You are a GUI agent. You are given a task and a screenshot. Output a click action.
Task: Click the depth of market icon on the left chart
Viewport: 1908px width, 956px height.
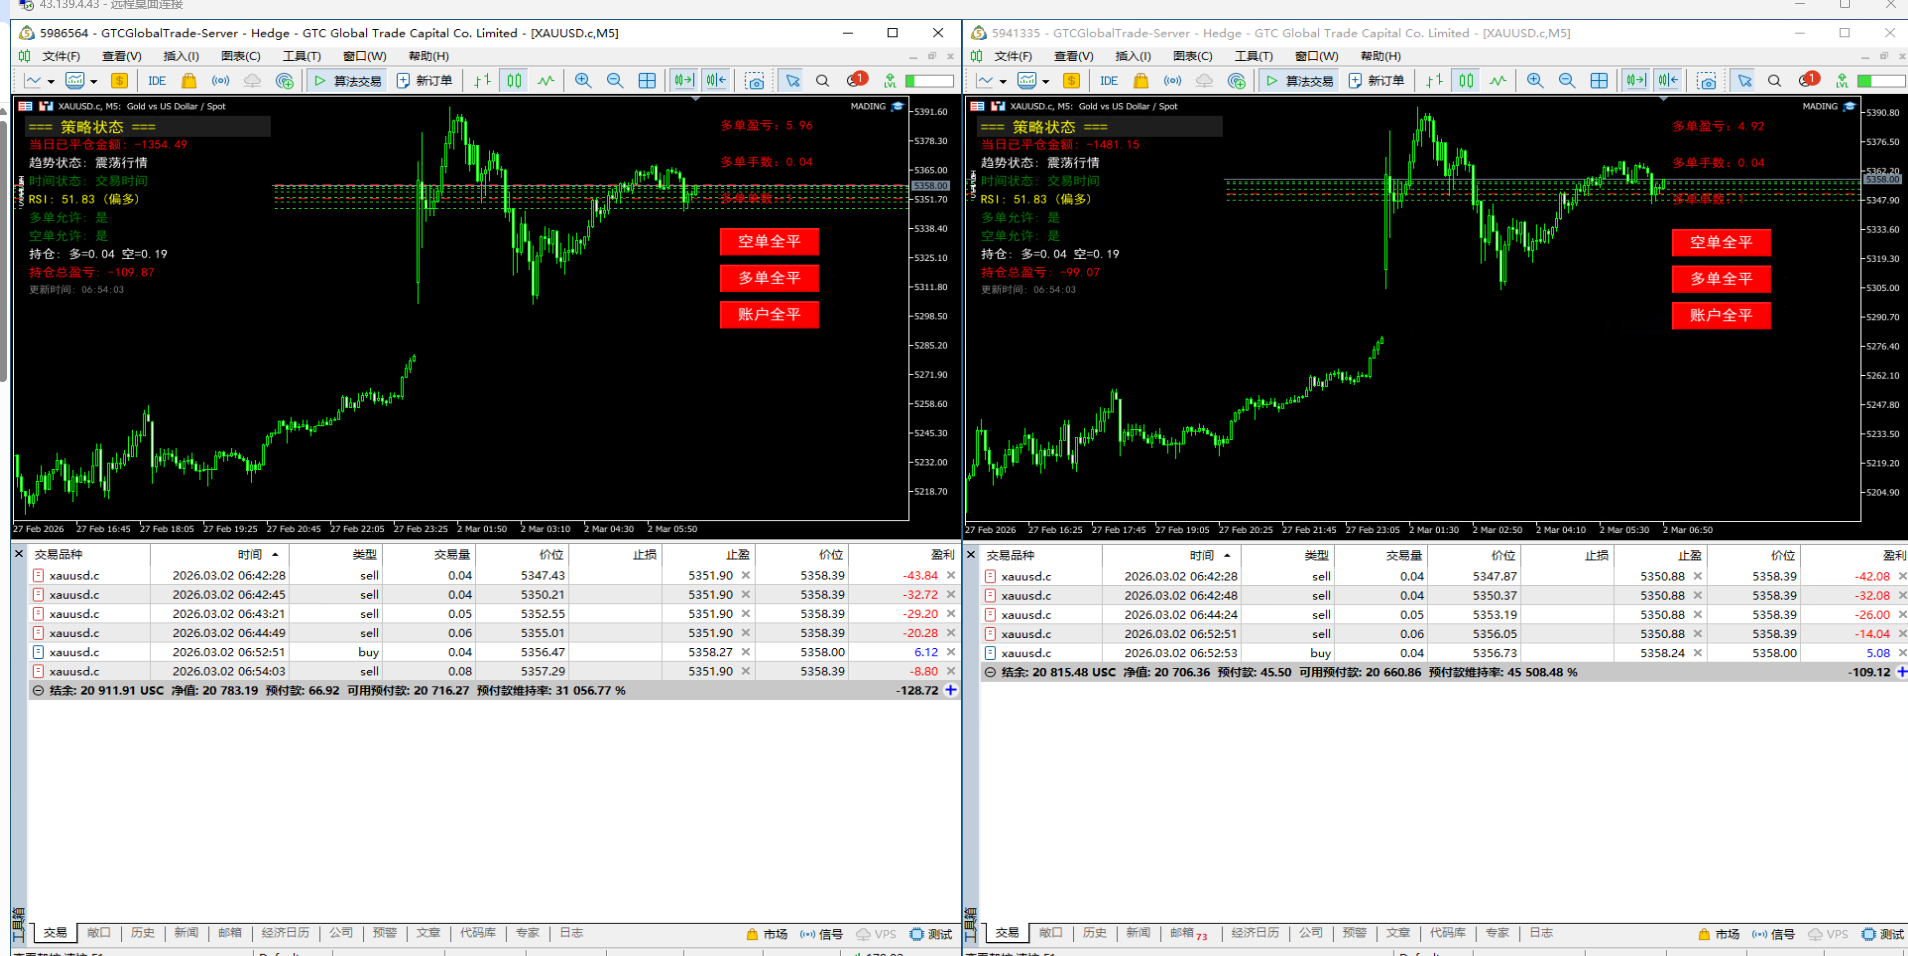(25, 106)
